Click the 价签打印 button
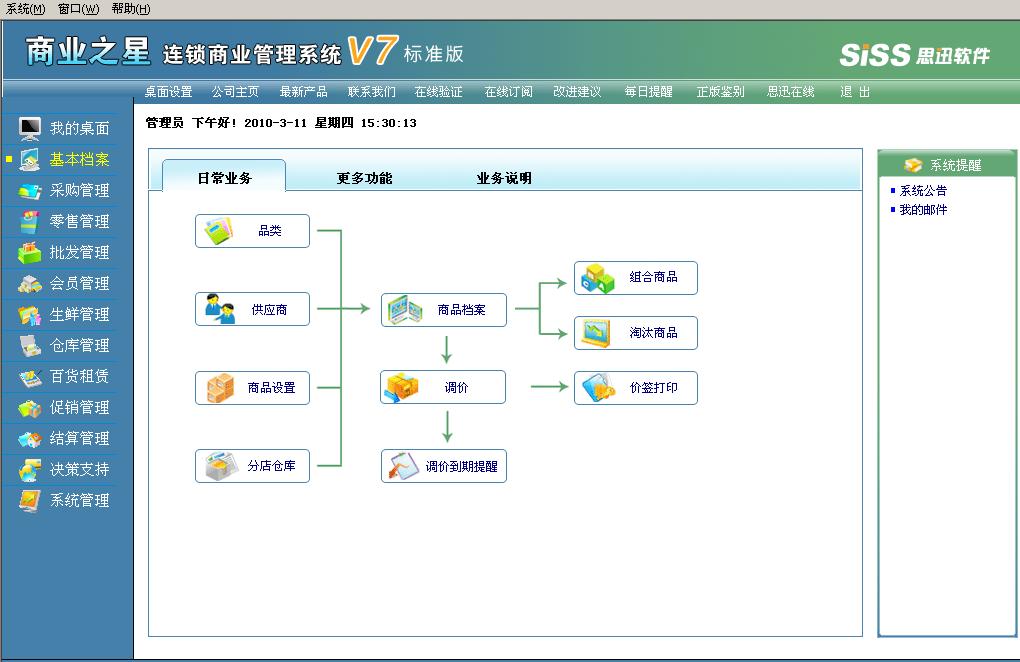The width and height of the screenshot is (1020, 662). point(635,387)
